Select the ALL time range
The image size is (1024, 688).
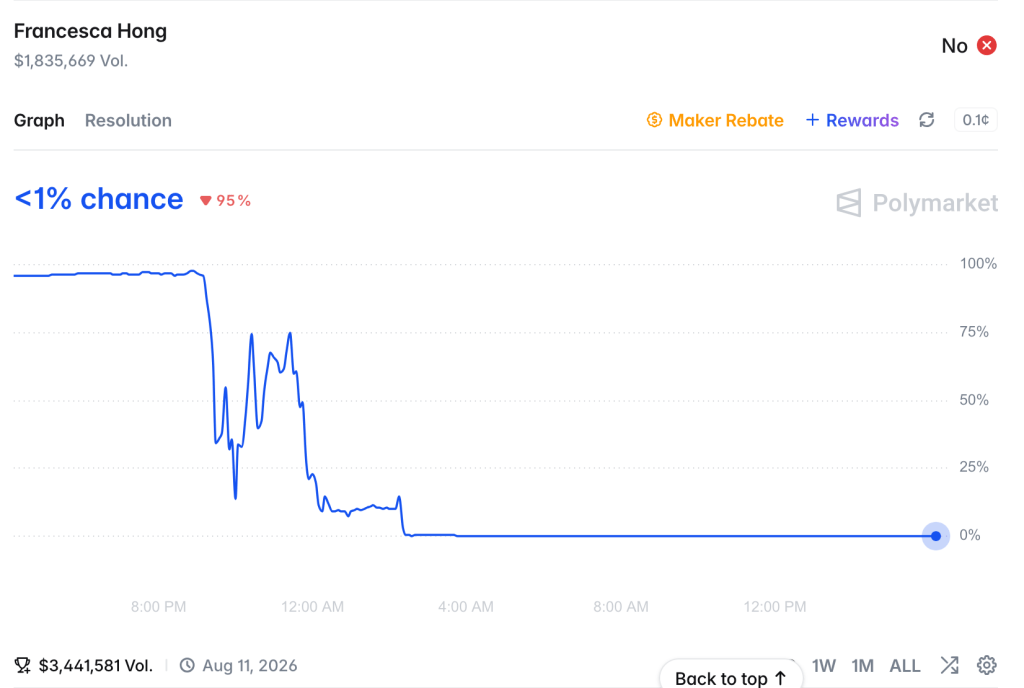pos(904,666)
